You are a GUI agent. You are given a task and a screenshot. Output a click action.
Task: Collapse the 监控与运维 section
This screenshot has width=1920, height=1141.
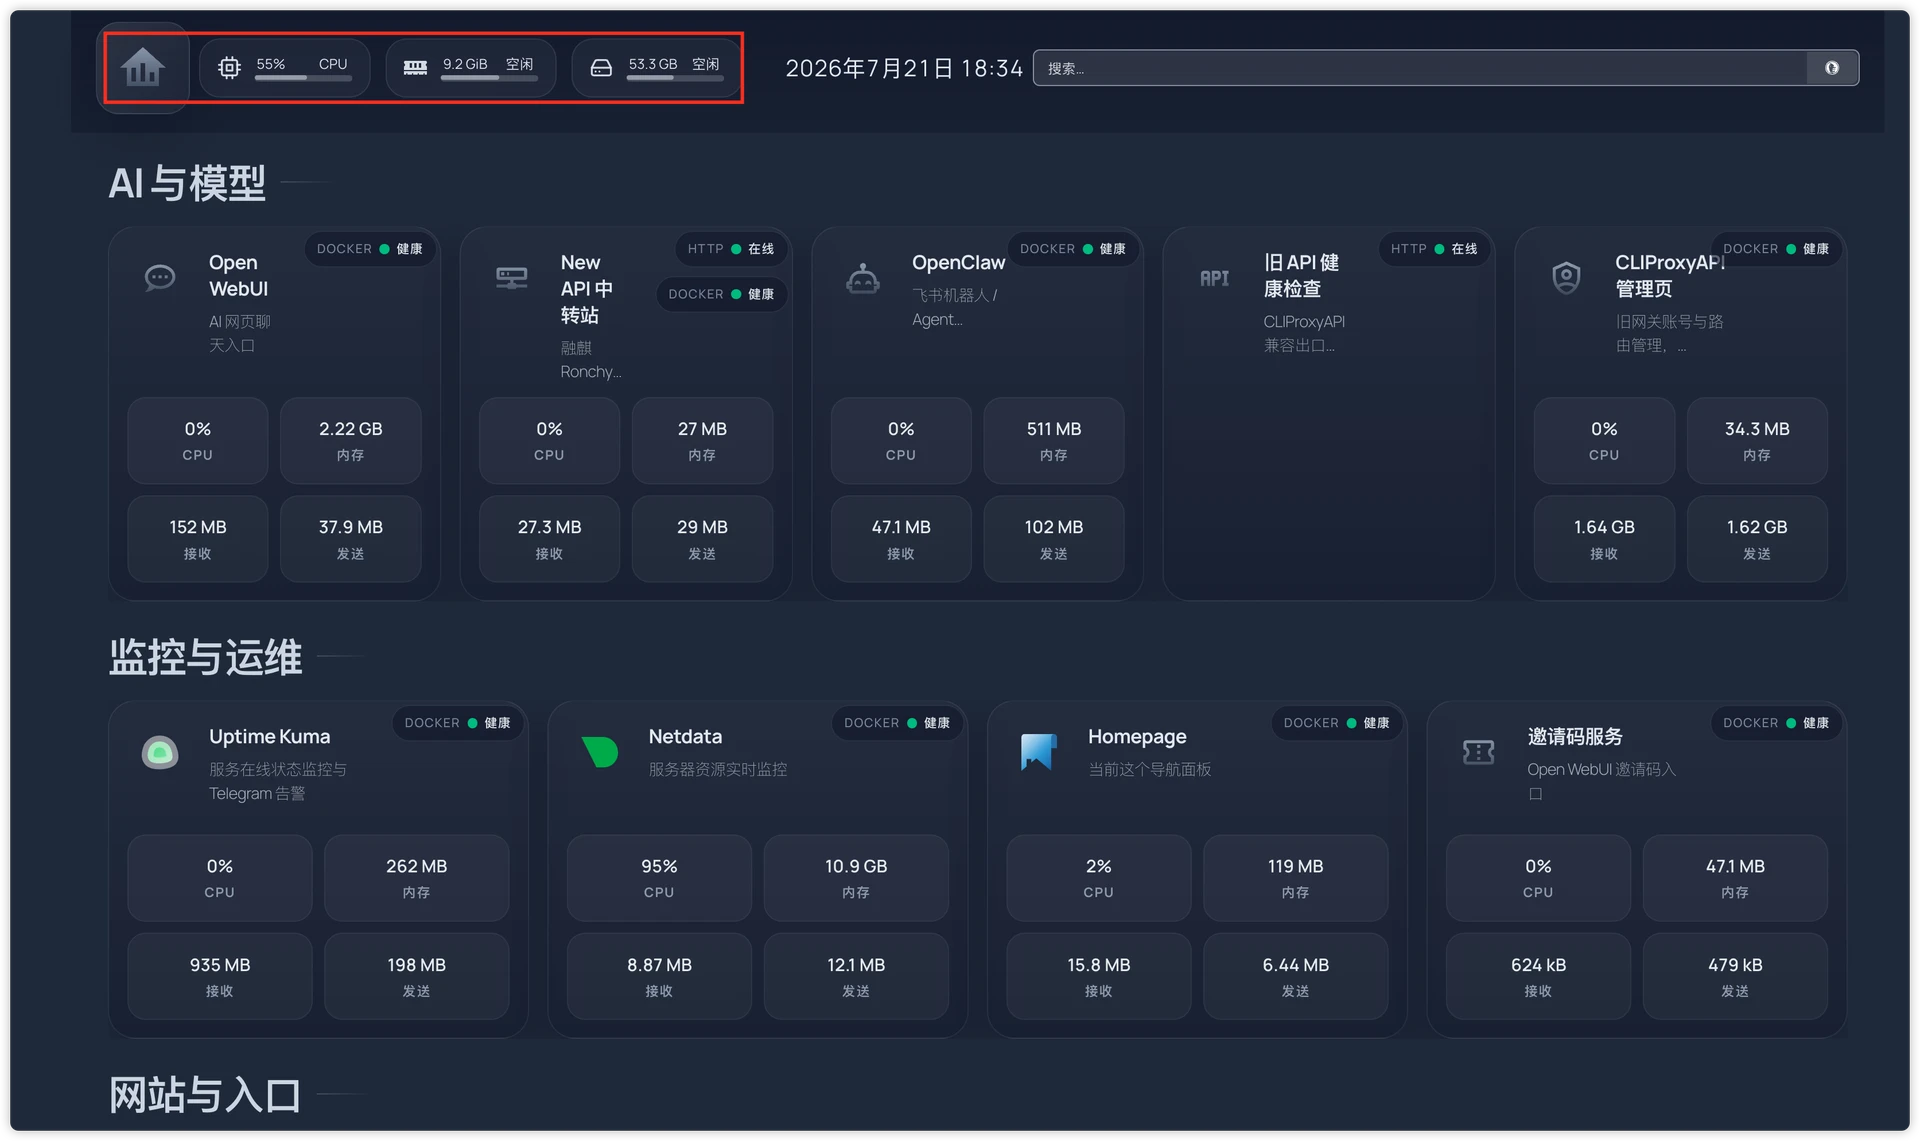click(x=205, y=657)
